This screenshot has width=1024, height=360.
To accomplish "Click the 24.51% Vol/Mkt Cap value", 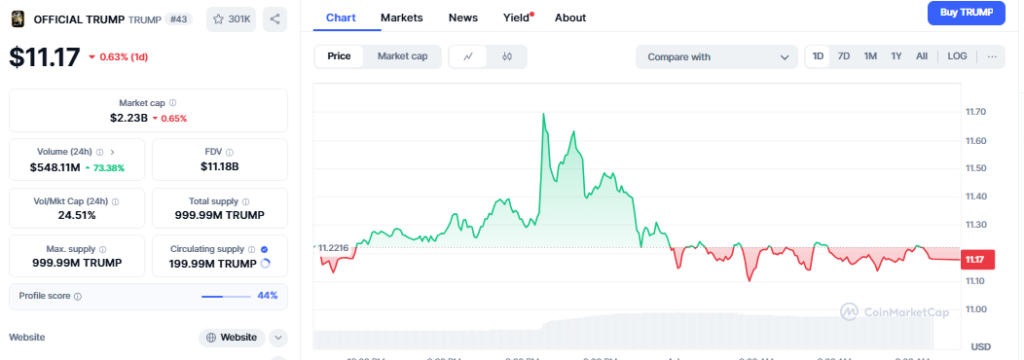I will (76, 215).
